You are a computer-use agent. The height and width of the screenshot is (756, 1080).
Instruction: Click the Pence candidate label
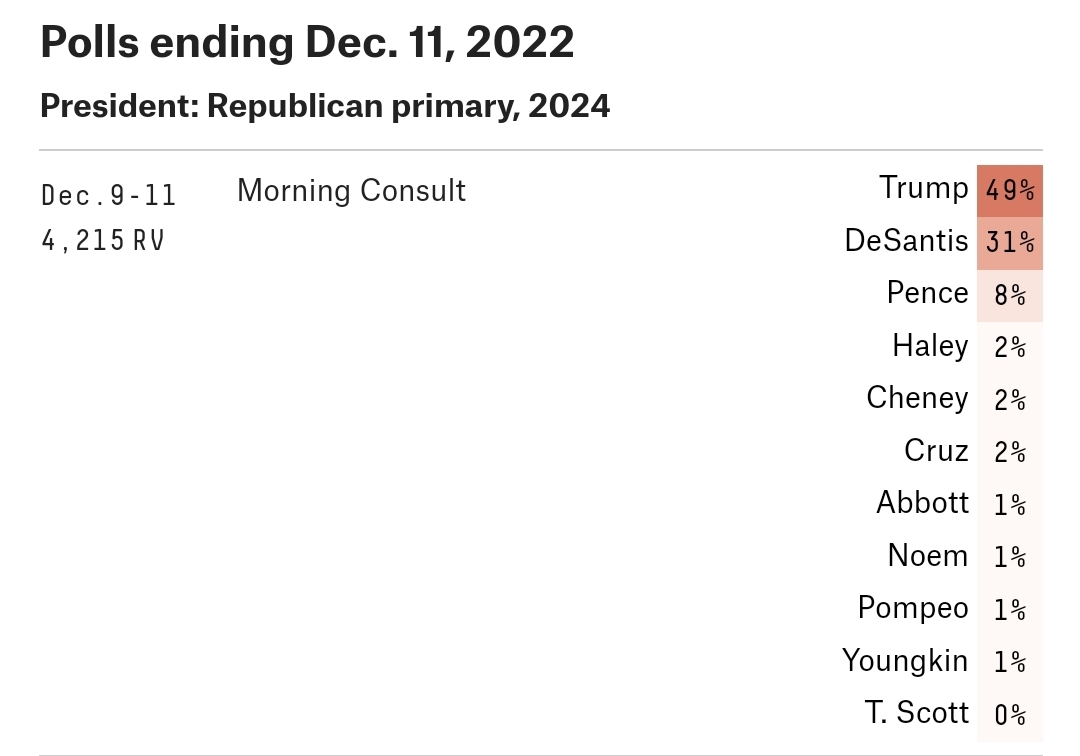(927, 293)
